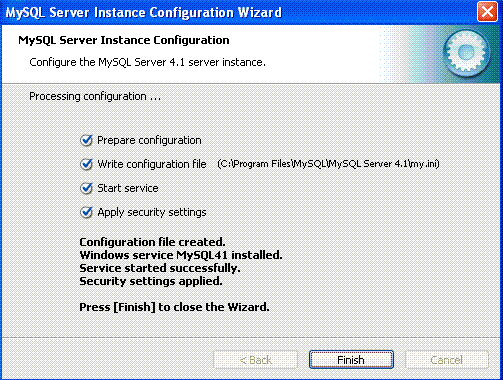Click the Apply security settings checkmark icon
The height and width of the screenshot is (380, 503).
click(86, 212)
